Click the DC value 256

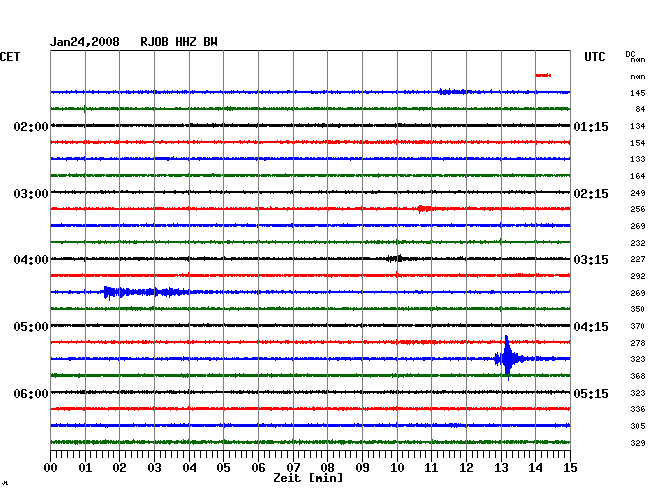click(638, 209)
